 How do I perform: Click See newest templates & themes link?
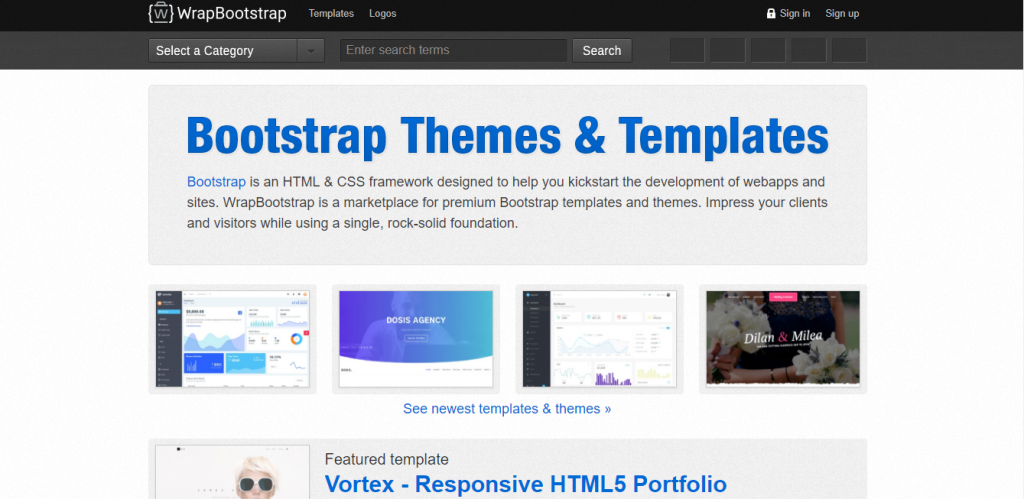[x=507, y=409]
